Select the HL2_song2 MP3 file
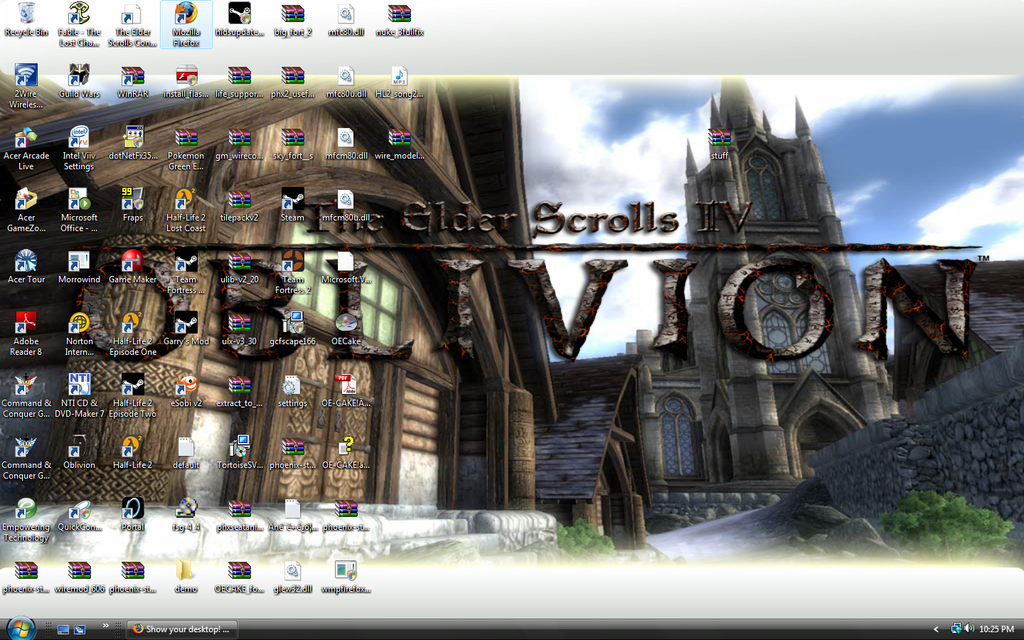The image size is (1024, 640). coord(399,81)
